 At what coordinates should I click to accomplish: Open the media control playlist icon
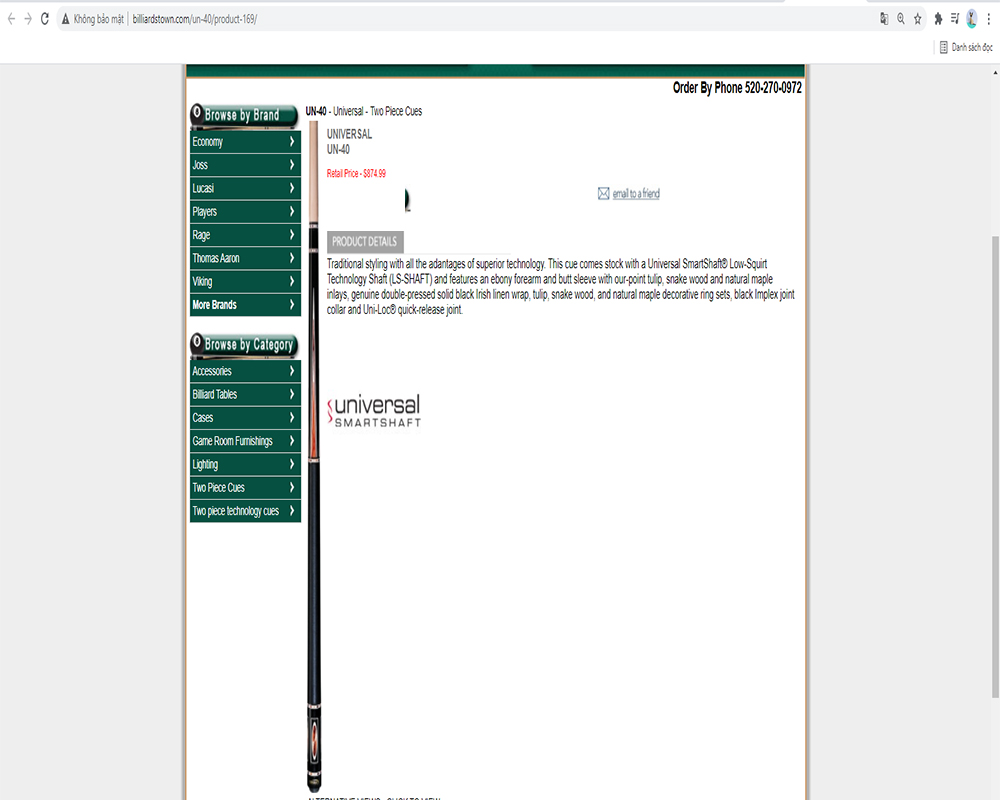(x=955, y=19)
